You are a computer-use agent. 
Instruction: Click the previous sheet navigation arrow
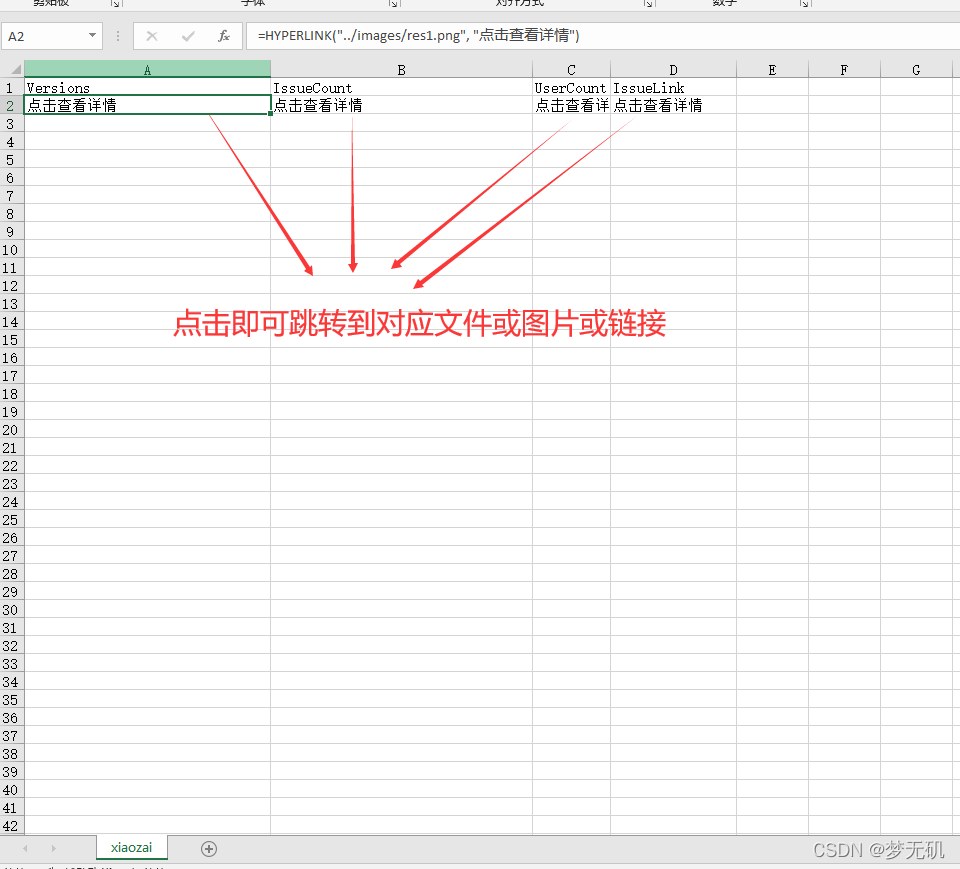(25, 849)
